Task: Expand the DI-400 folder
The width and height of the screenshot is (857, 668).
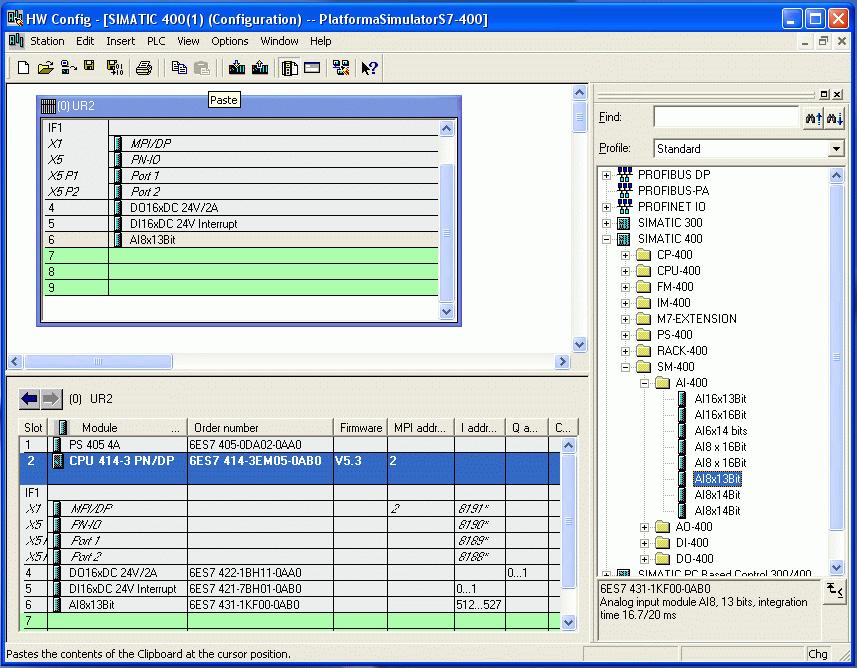Action: 644,543
